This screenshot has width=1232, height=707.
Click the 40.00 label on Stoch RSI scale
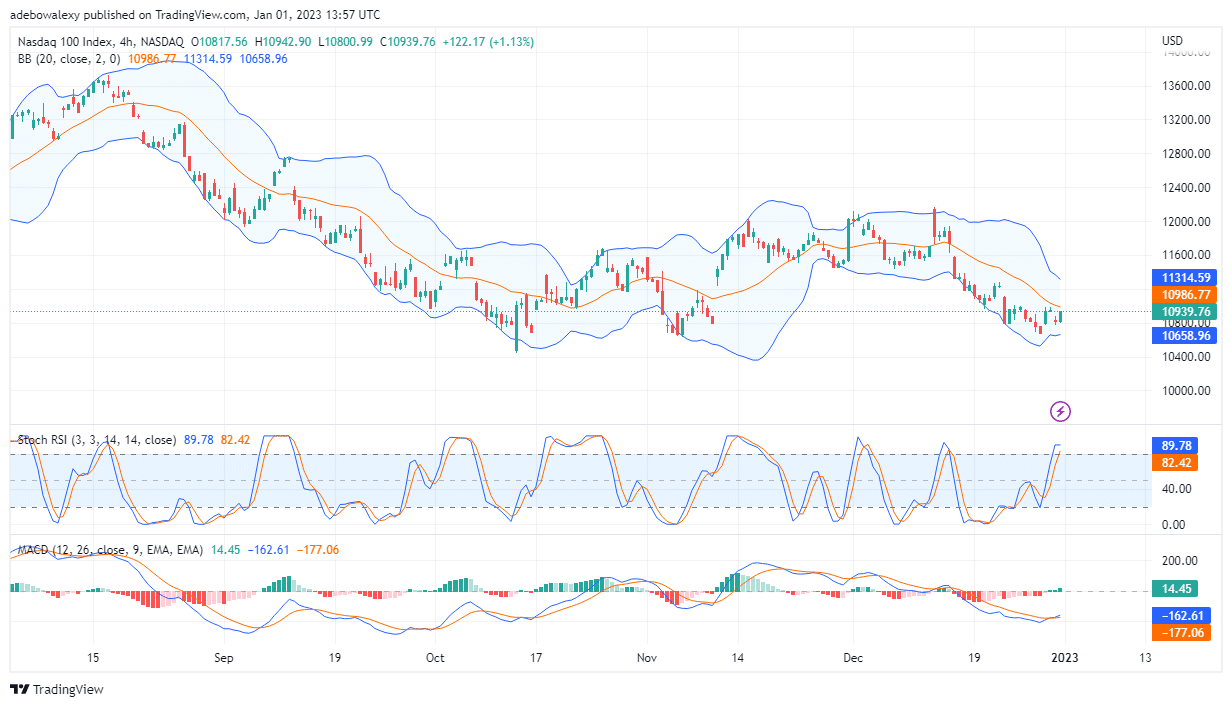point(1176,489)
